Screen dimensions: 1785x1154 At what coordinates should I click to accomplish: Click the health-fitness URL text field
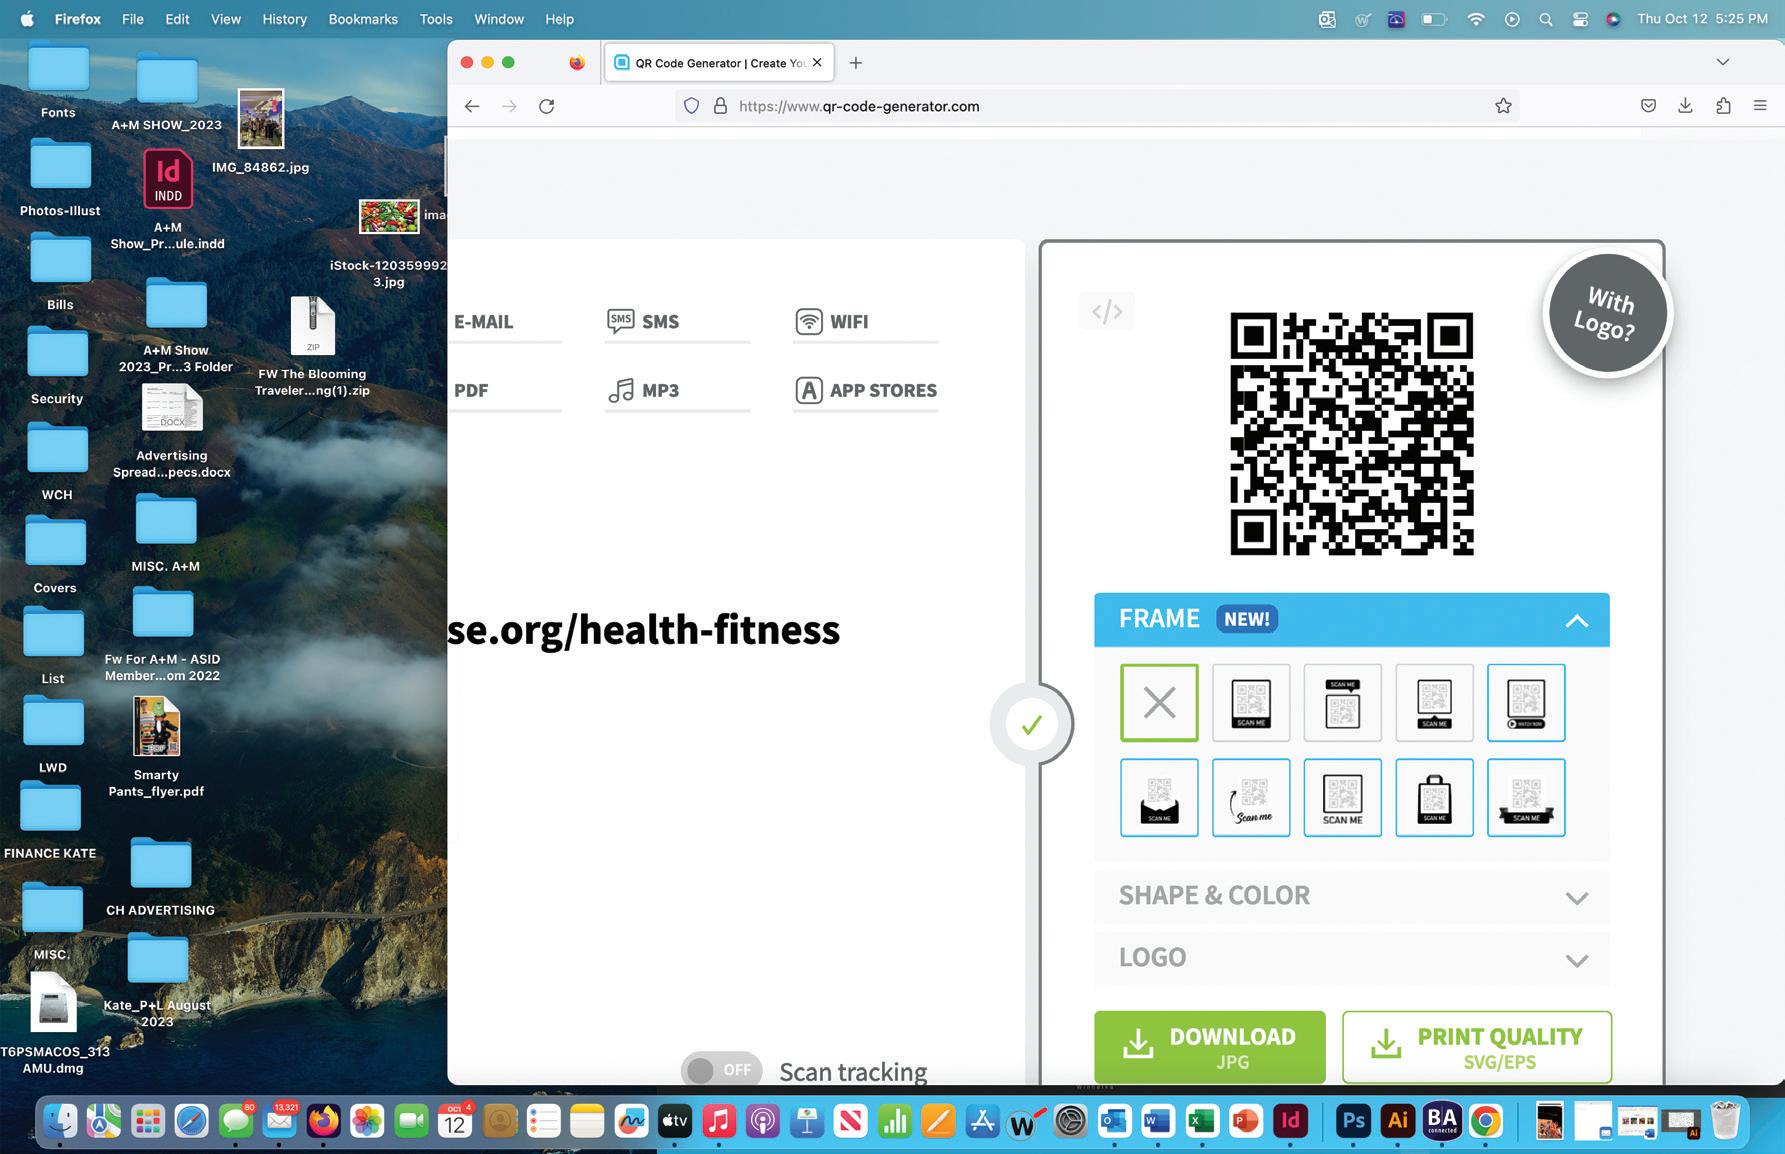pos(644,630)
